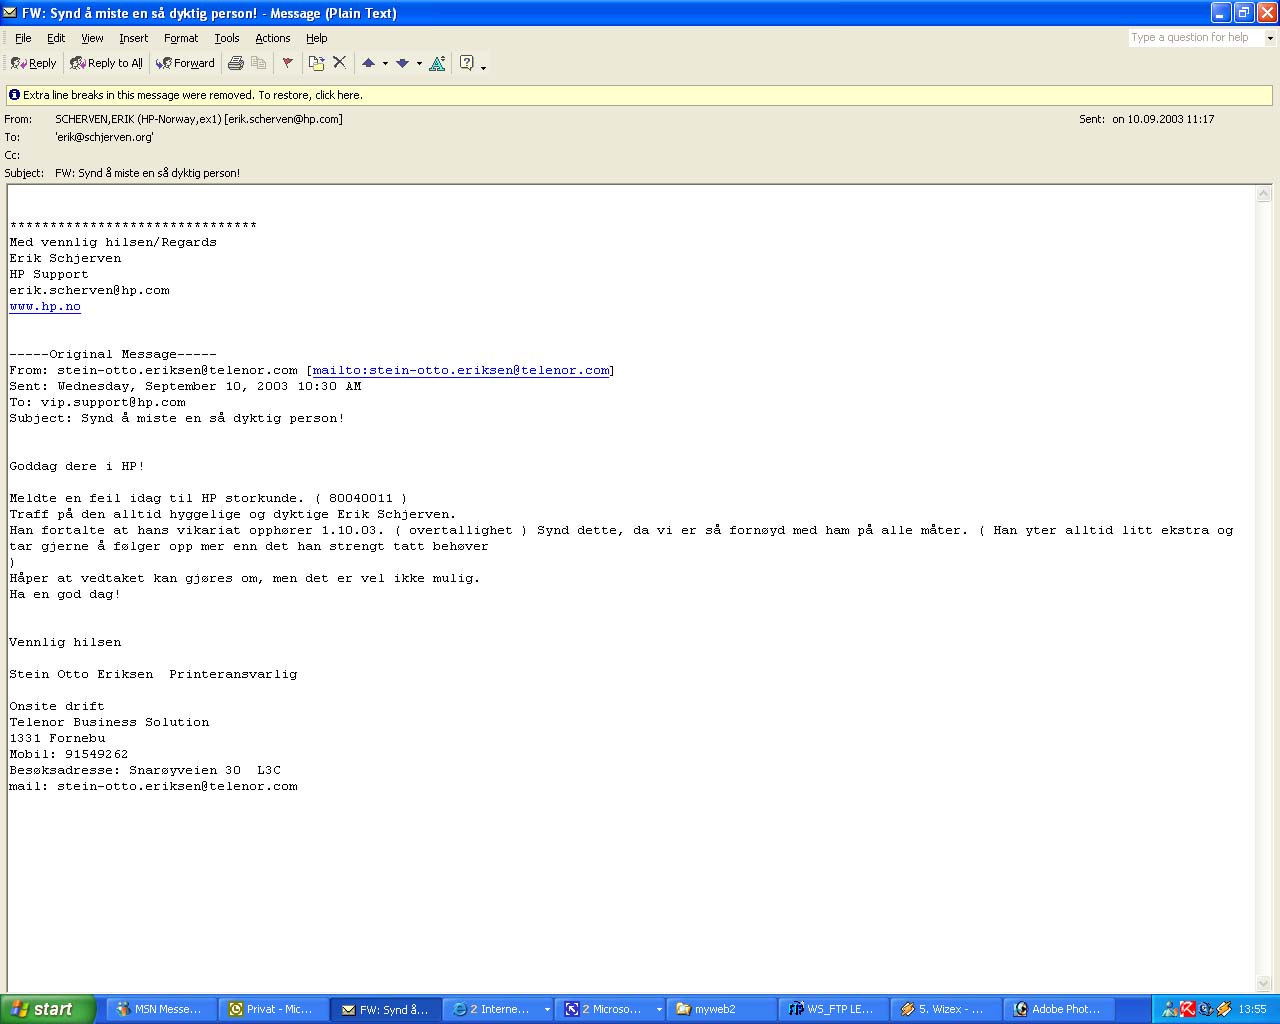The width and height of the screenshot is (1280, 1024).
Task: Open the Help menu
Action: coord(316,38)
